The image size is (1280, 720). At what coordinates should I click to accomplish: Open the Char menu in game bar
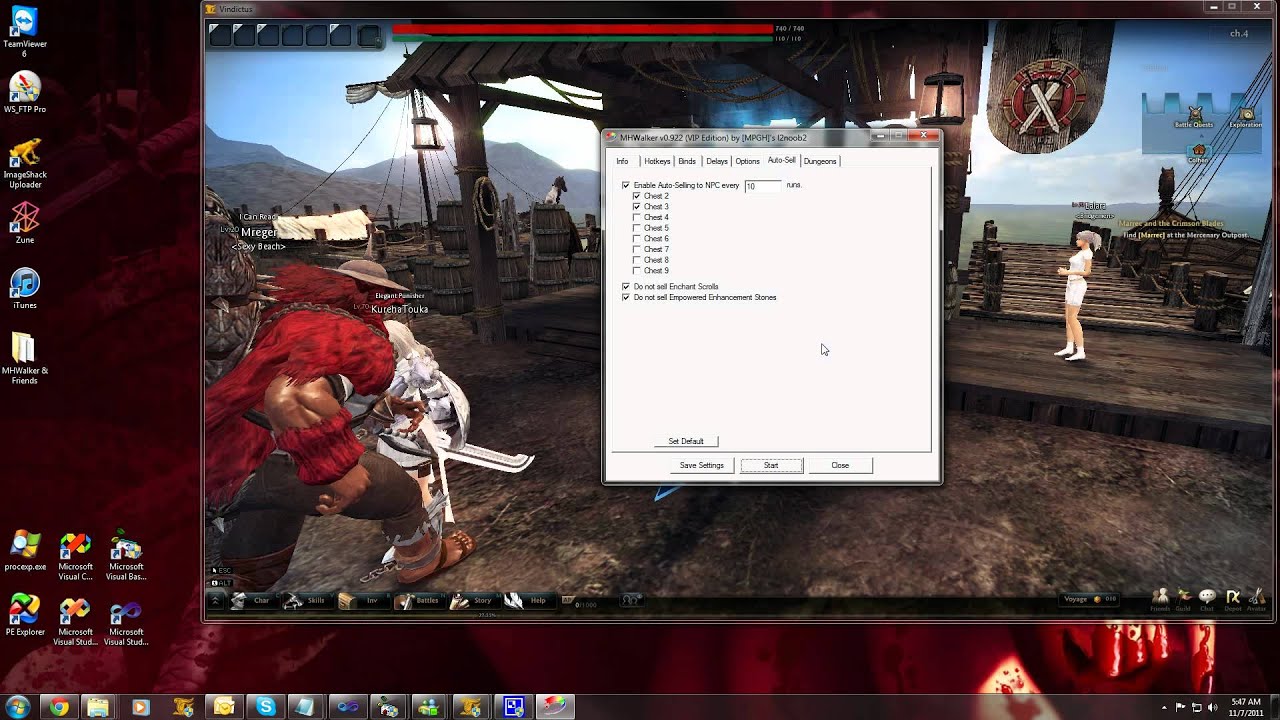pos(252,600)
